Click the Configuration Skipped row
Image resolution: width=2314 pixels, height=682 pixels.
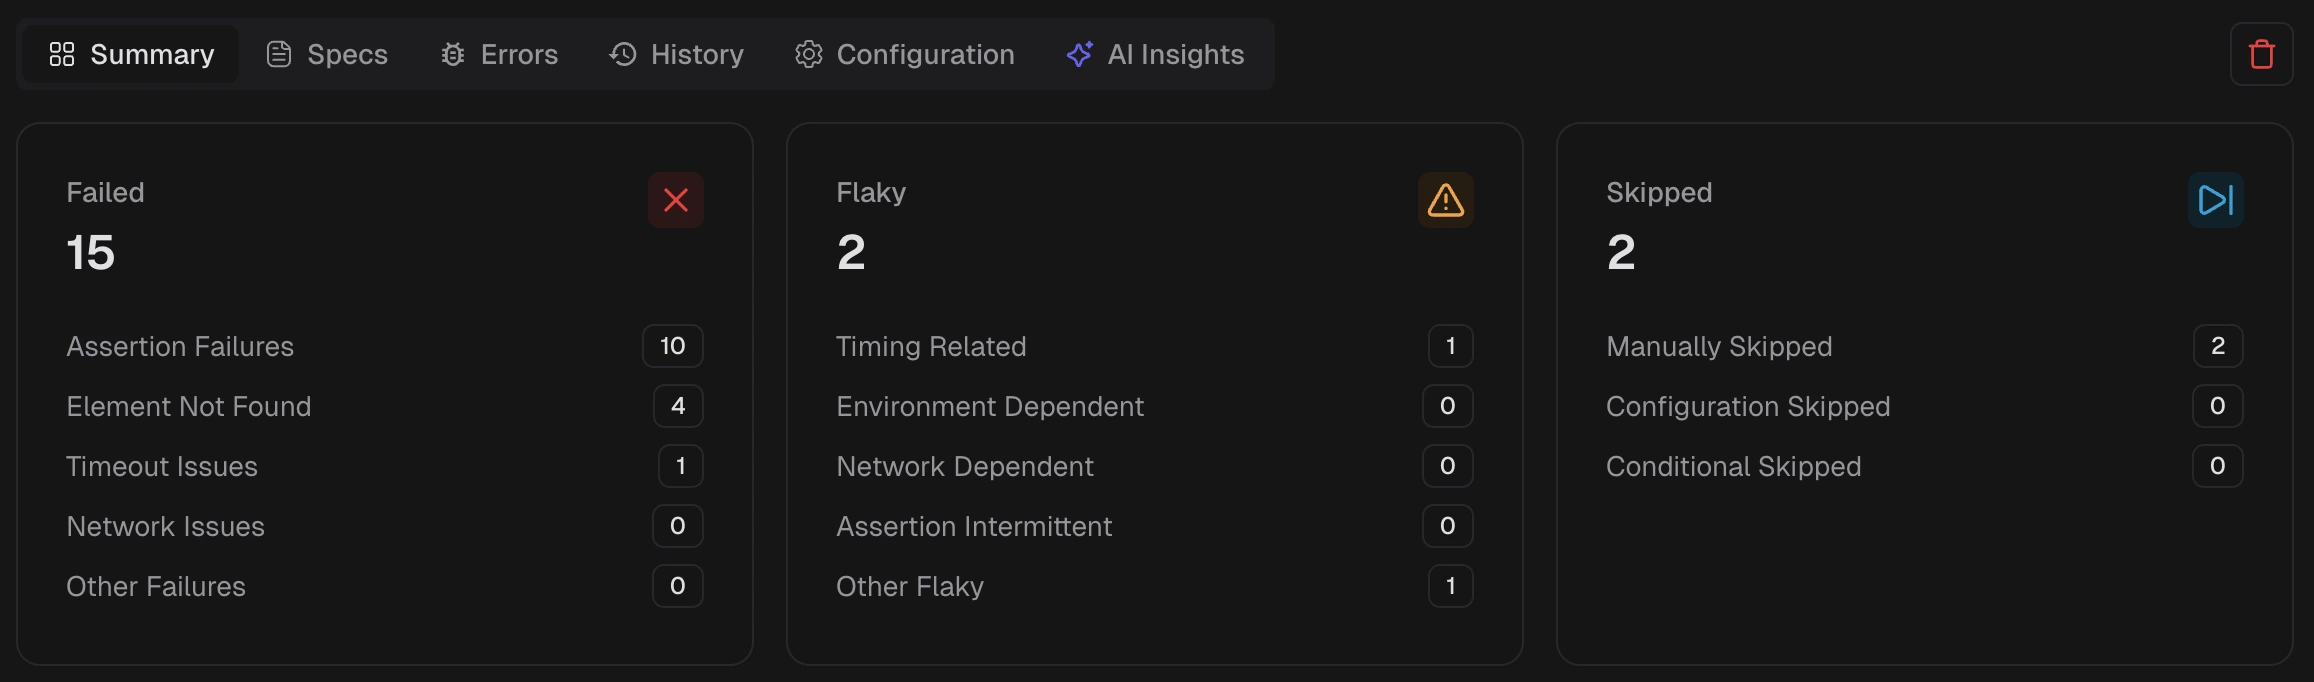(x=1748, y=406)
